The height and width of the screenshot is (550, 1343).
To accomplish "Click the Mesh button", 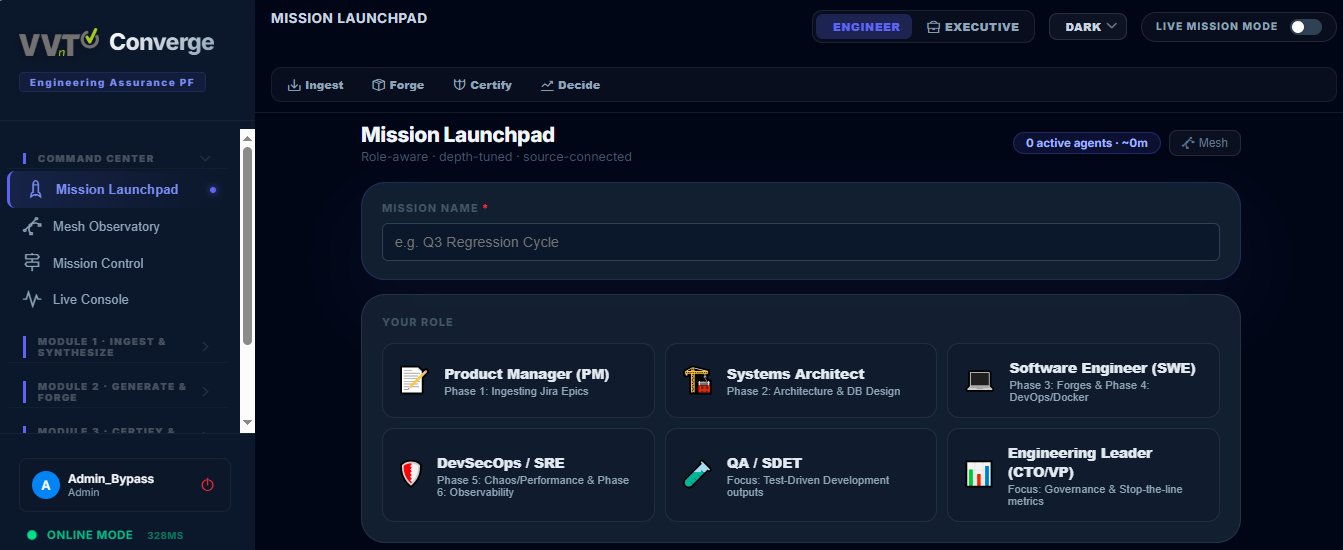I will click(x=1204, y=143).
